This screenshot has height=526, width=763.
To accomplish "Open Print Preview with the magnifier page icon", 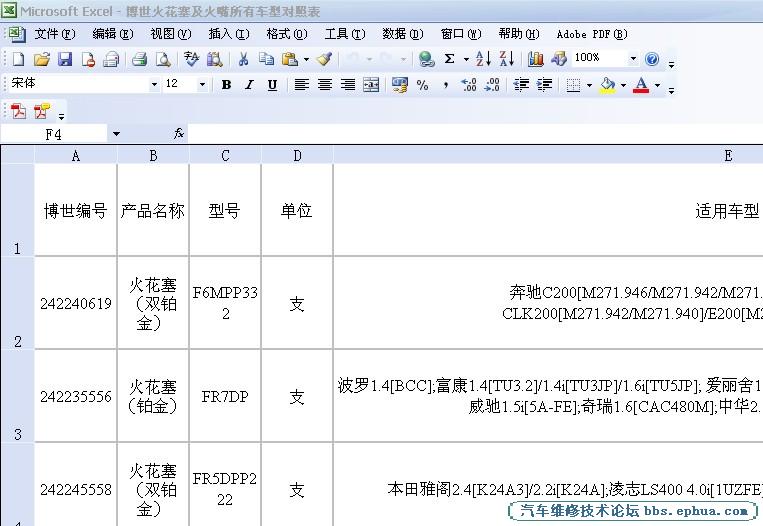I will (163, 59).
